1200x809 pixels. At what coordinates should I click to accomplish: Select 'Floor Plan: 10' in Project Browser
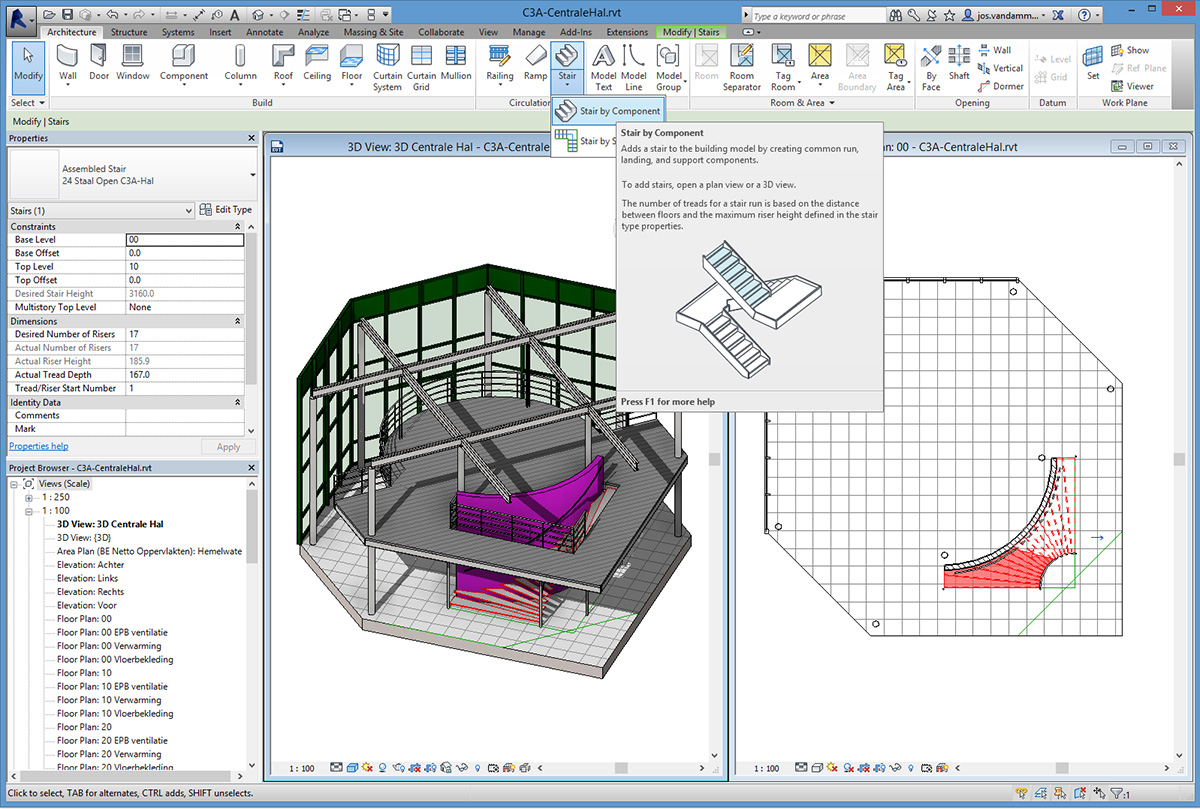click(x=84, y=673)
